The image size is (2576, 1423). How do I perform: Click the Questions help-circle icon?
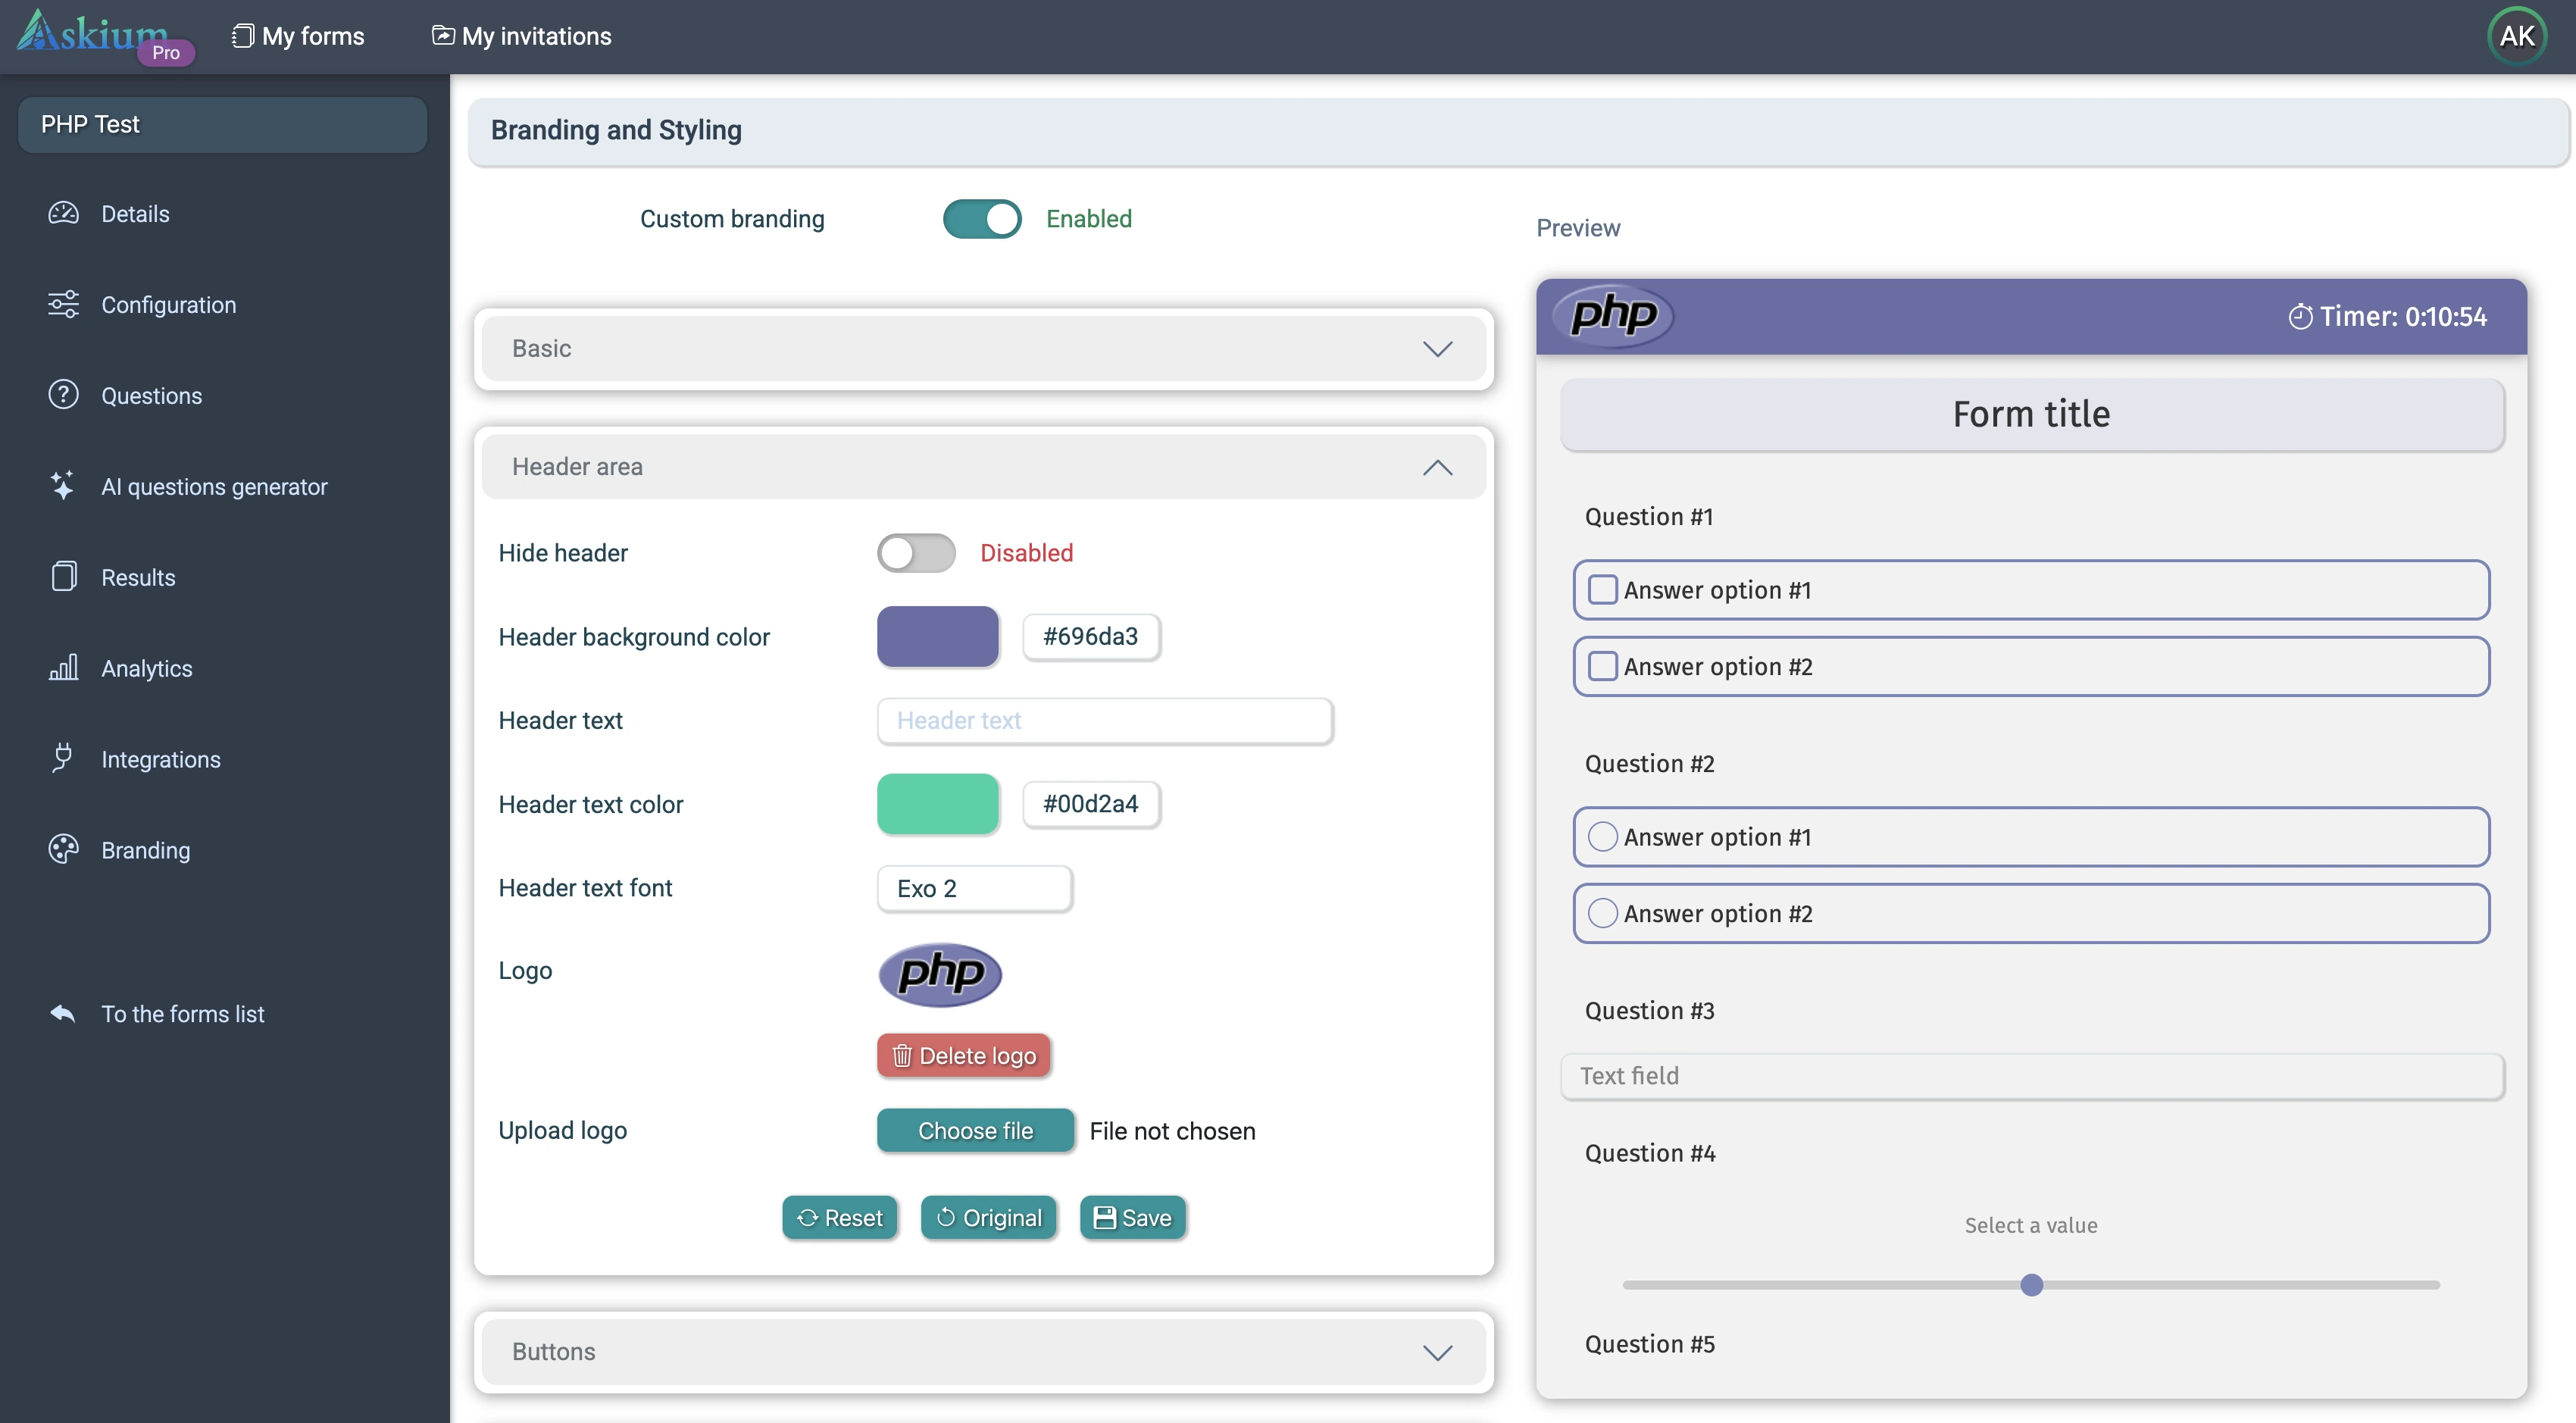pos(63,395)
